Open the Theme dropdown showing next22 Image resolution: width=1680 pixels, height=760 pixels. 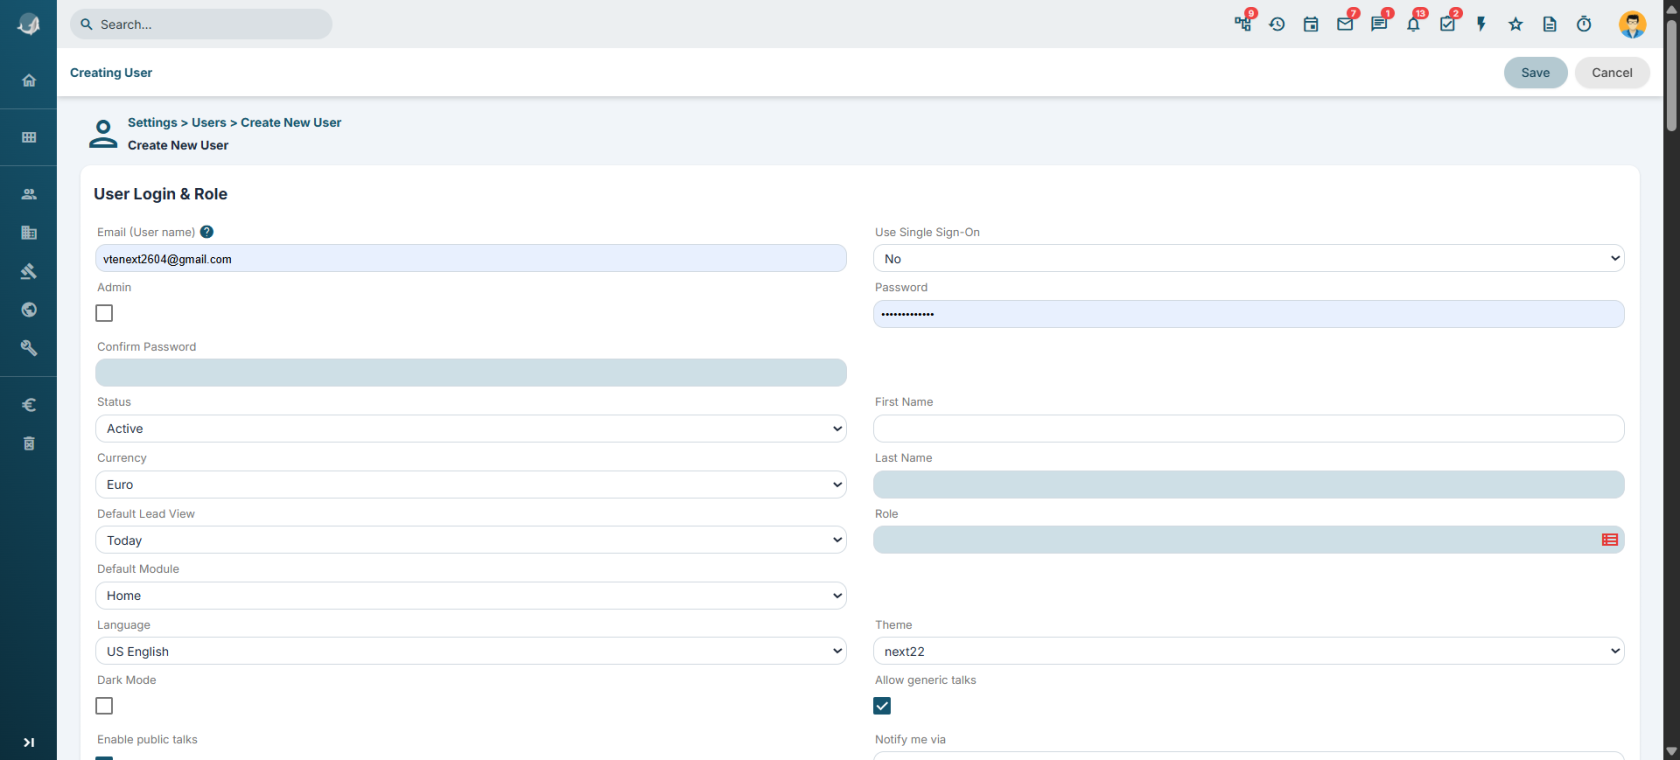[x=1248, y=651]
